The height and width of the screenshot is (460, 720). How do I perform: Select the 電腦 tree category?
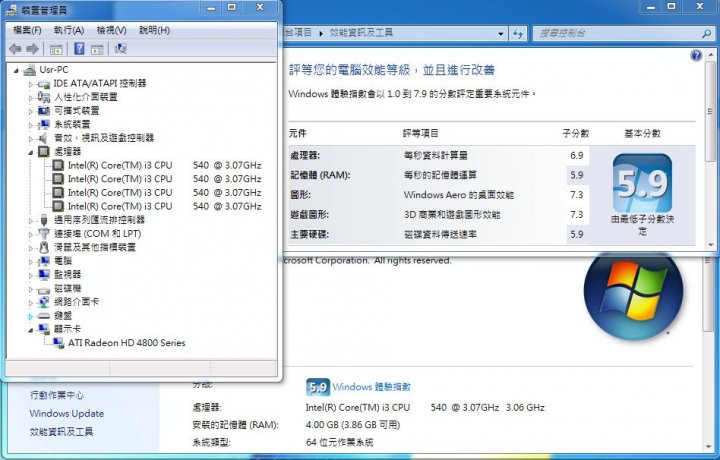click(63, 261)
